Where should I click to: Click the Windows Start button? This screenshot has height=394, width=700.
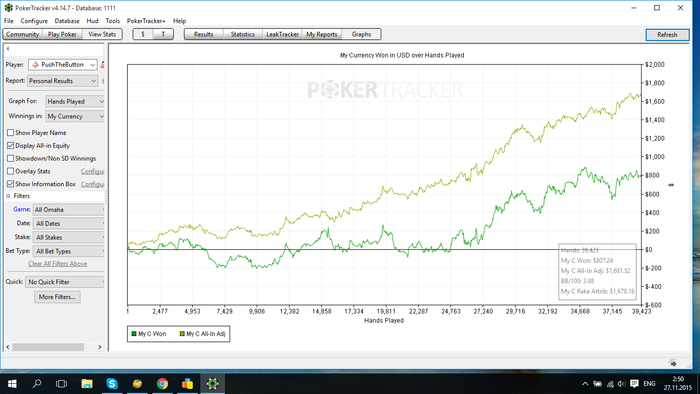click(12, 384)
